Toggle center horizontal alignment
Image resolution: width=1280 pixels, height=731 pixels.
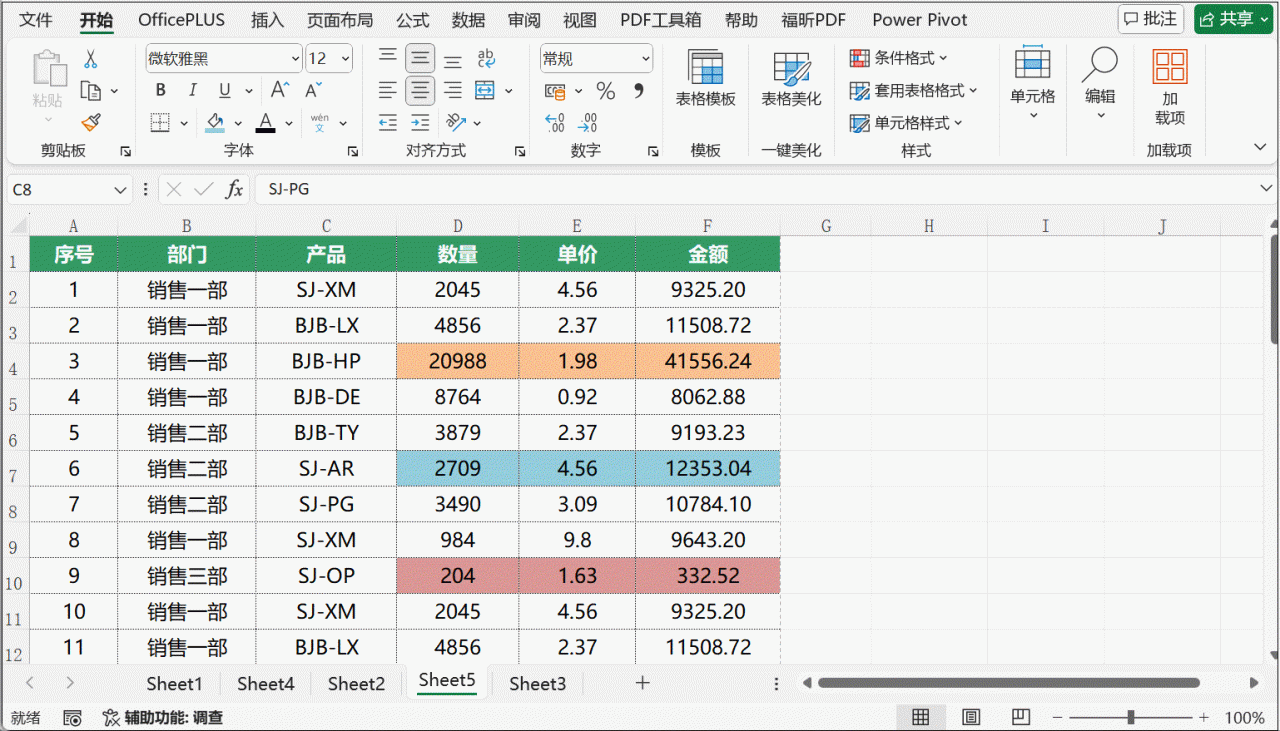coord(420,91)
